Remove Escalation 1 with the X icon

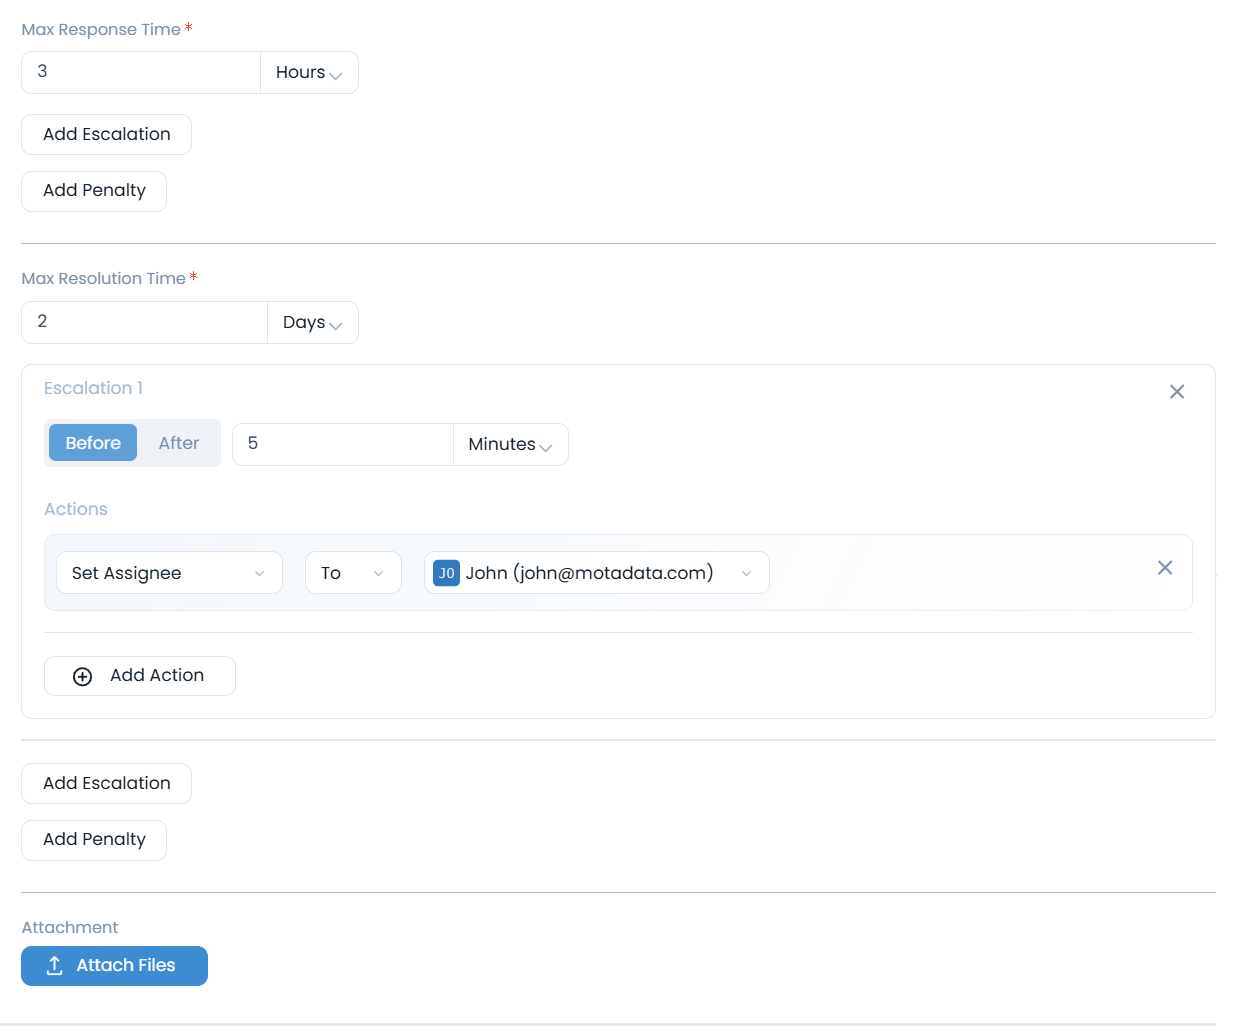(x=1177, y=392)
